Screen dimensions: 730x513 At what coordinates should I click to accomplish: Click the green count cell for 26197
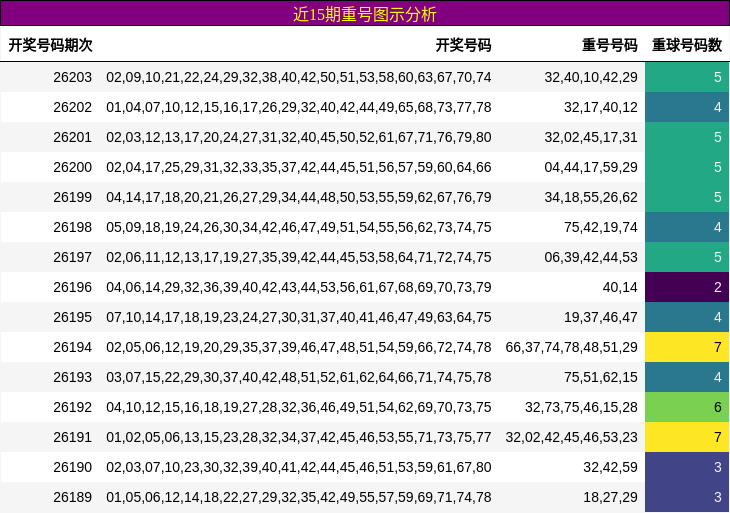click(687, 257)
